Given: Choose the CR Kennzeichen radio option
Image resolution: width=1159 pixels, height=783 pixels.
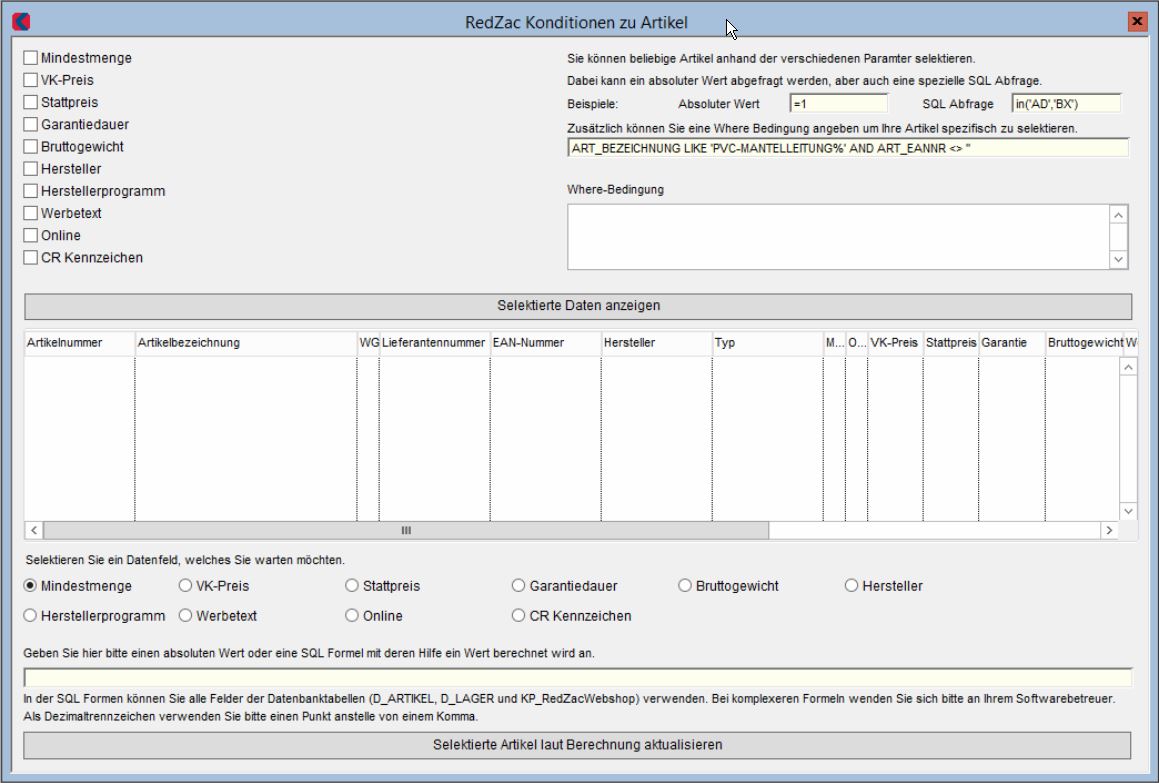Looking at the screenshot, I should click(x=518, y=615).
